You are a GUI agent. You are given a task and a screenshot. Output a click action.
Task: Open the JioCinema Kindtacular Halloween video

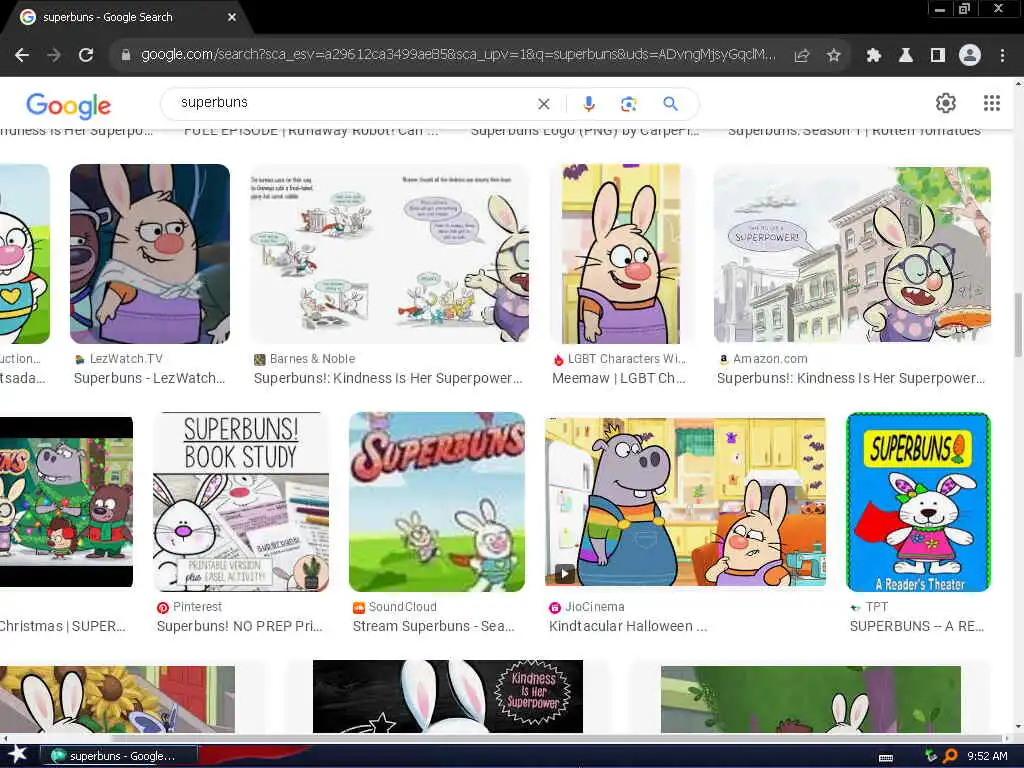(x=686, y=502)
